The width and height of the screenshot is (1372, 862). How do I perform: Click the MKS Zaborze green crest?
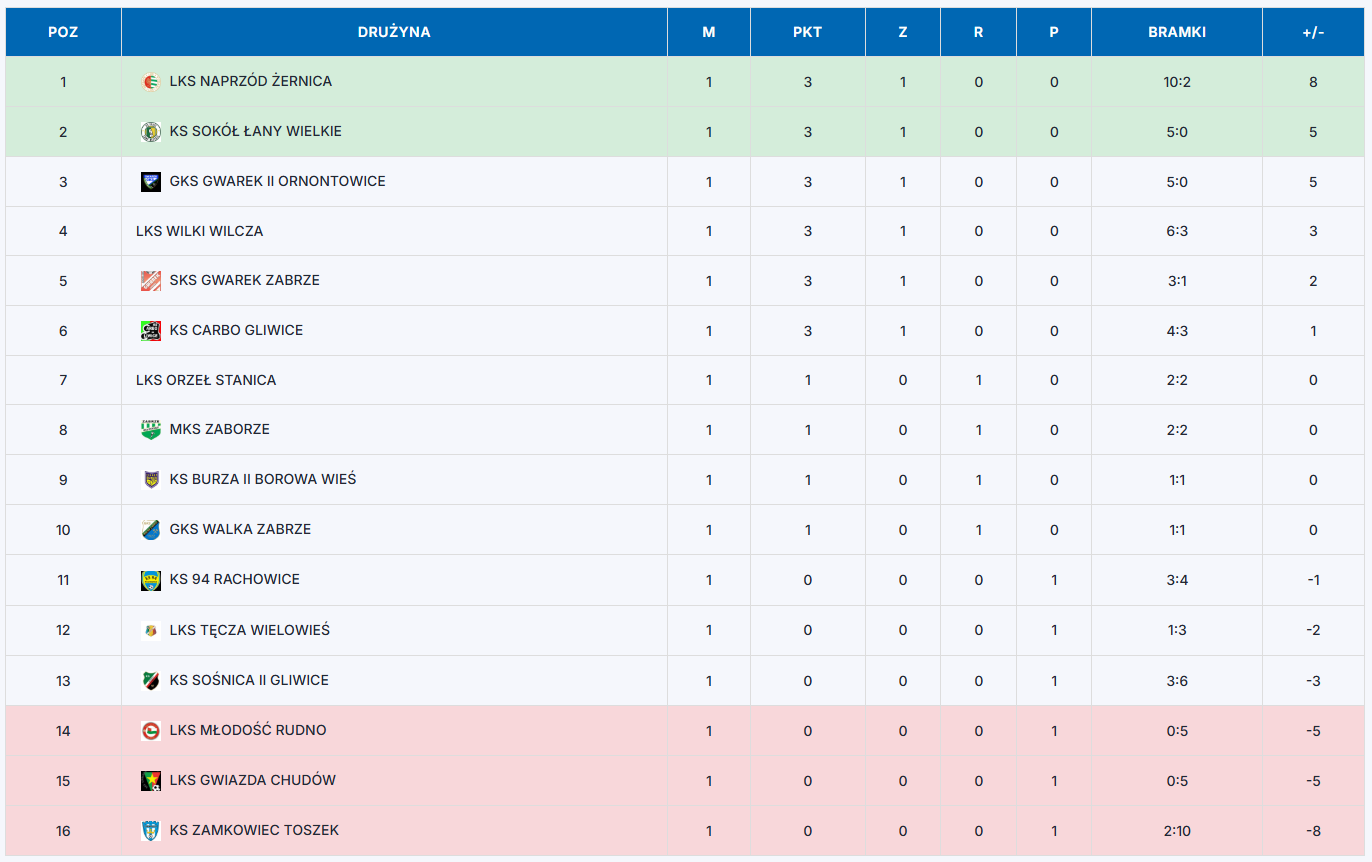pyautogui.click(x=151, y=429)
